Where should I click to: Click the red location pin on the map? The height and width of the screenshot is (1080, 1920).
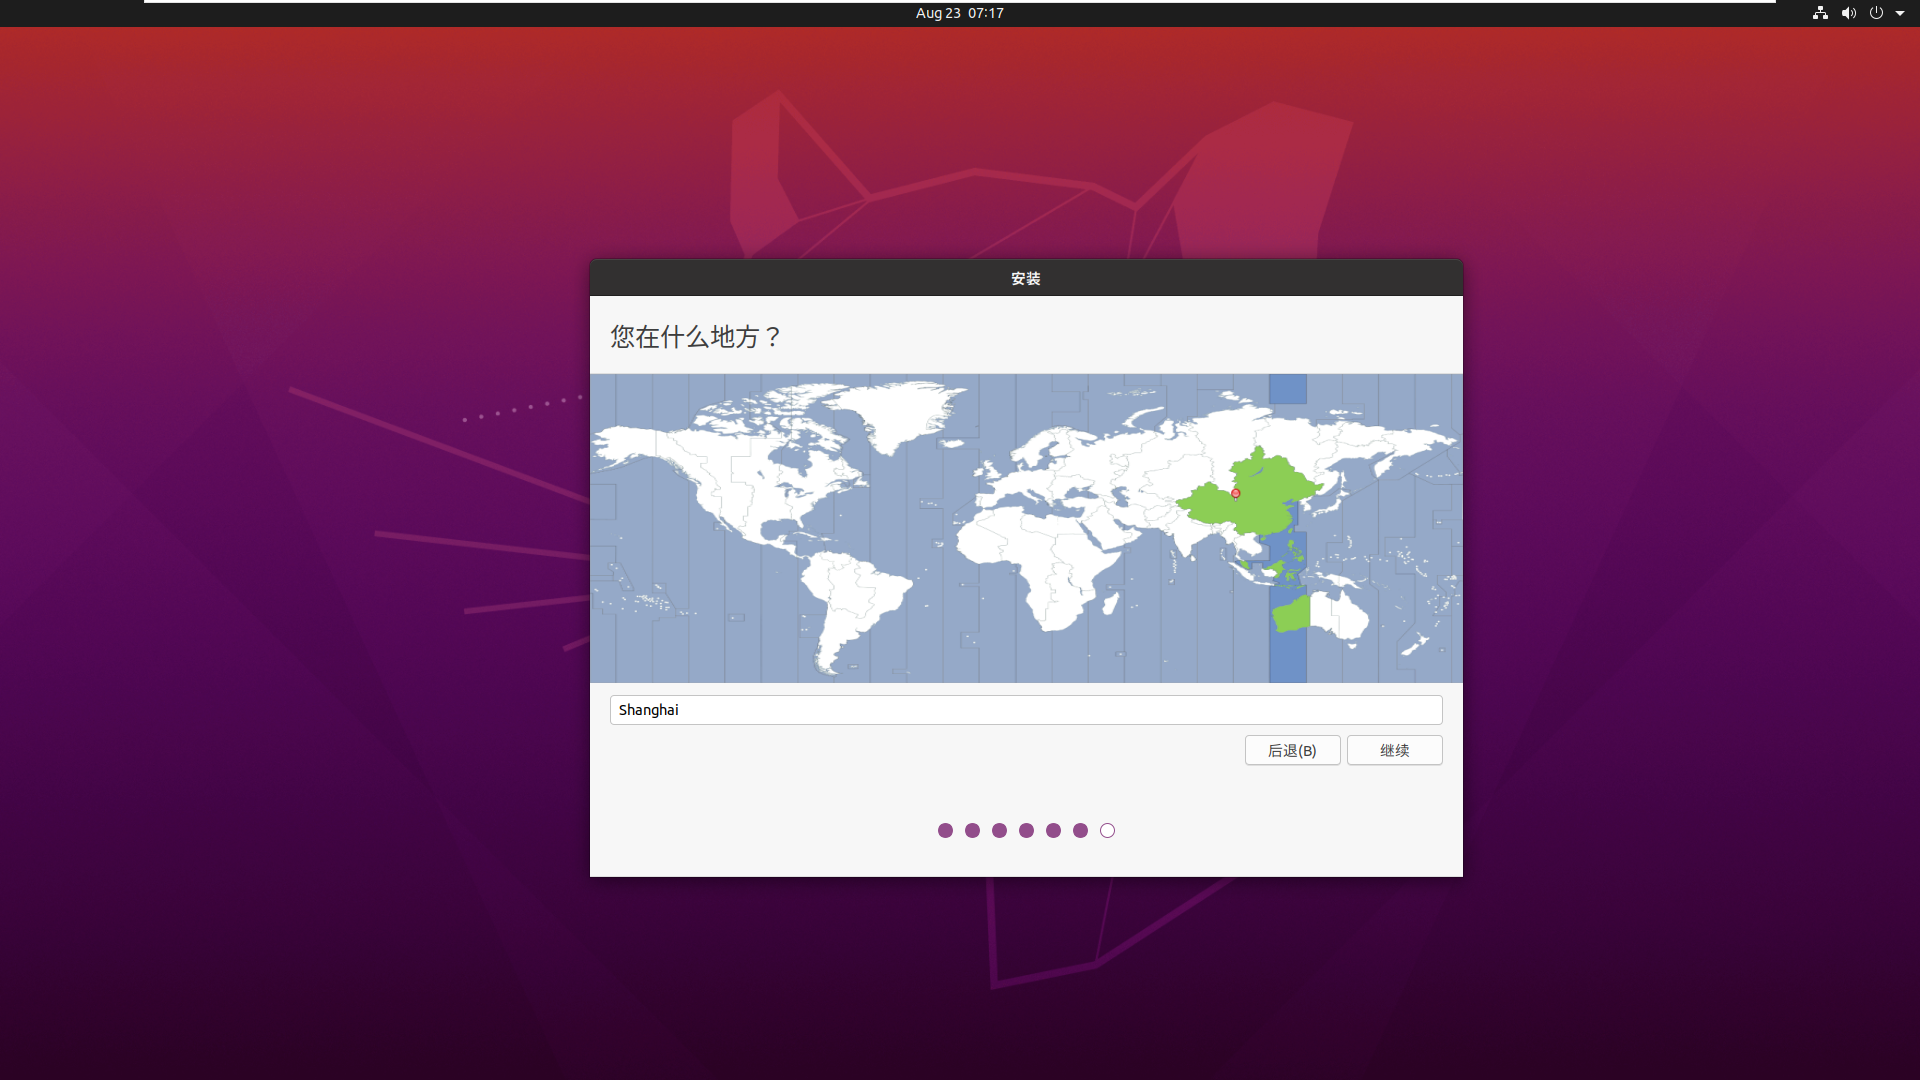[x=1236, y=493]
